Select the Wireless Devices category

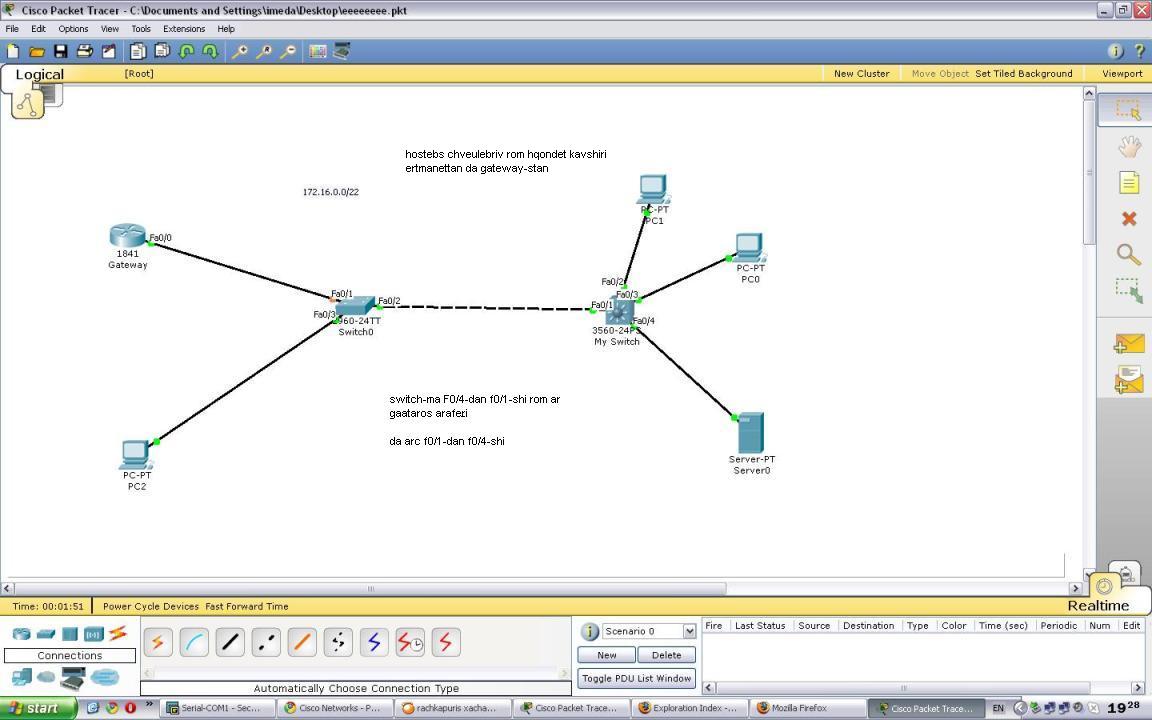coord(93,633)
